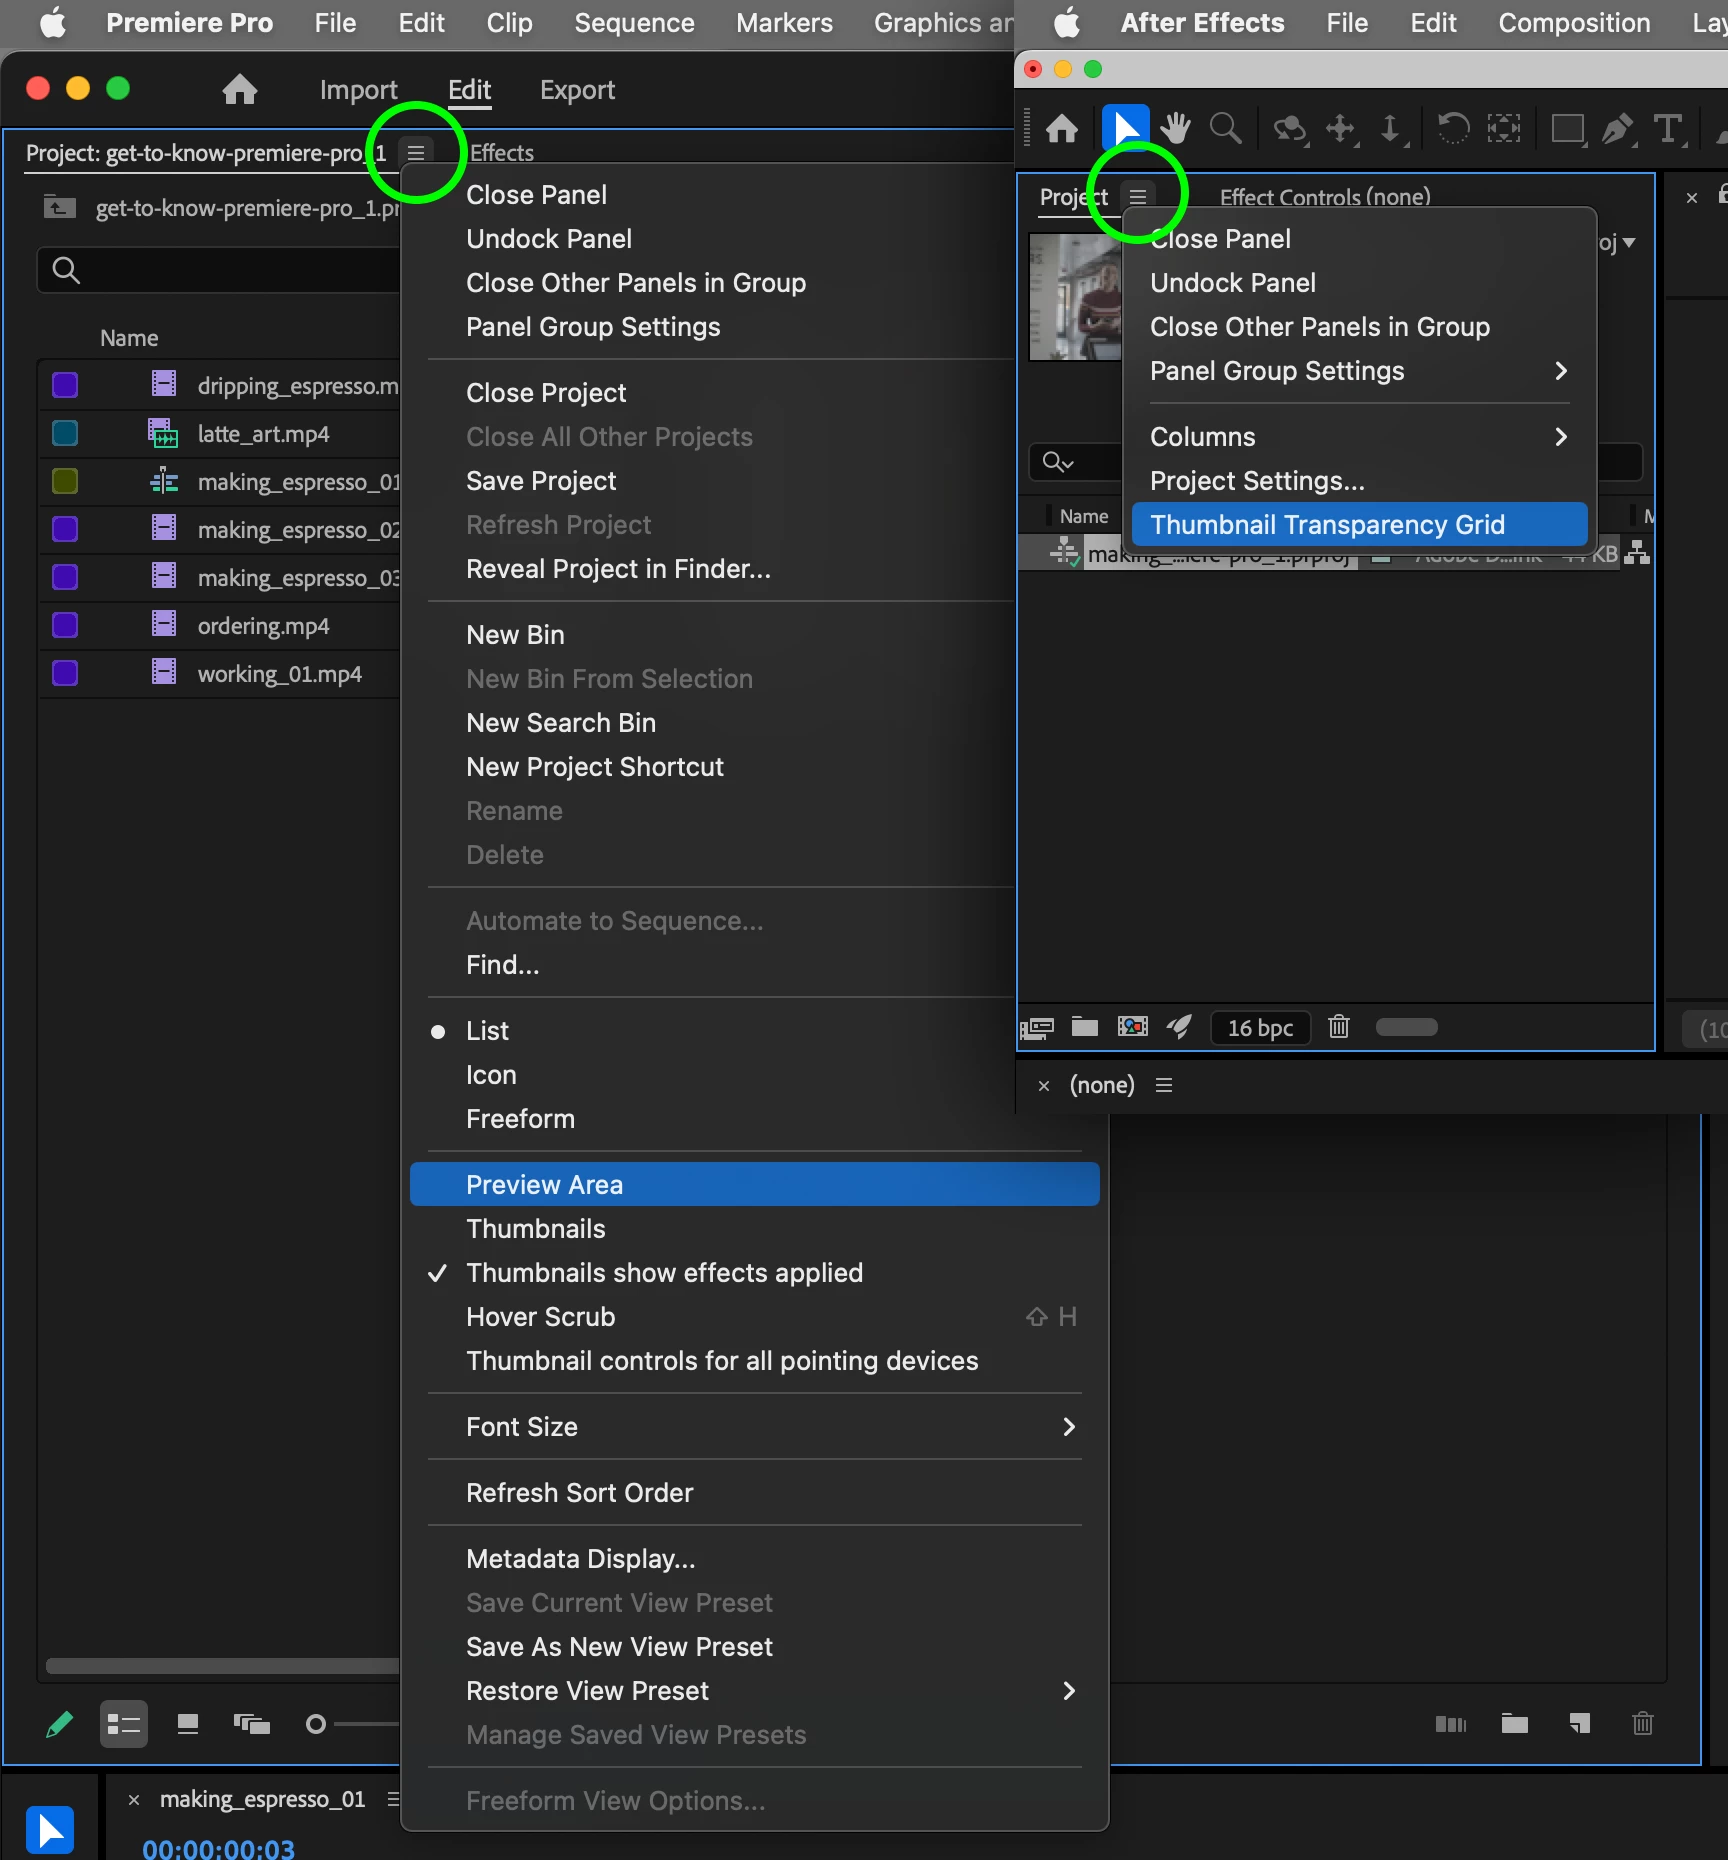Expand the Columns submenu in After Effects
Viewport: 1728px width, 1860px height.
coord(1360,437)
